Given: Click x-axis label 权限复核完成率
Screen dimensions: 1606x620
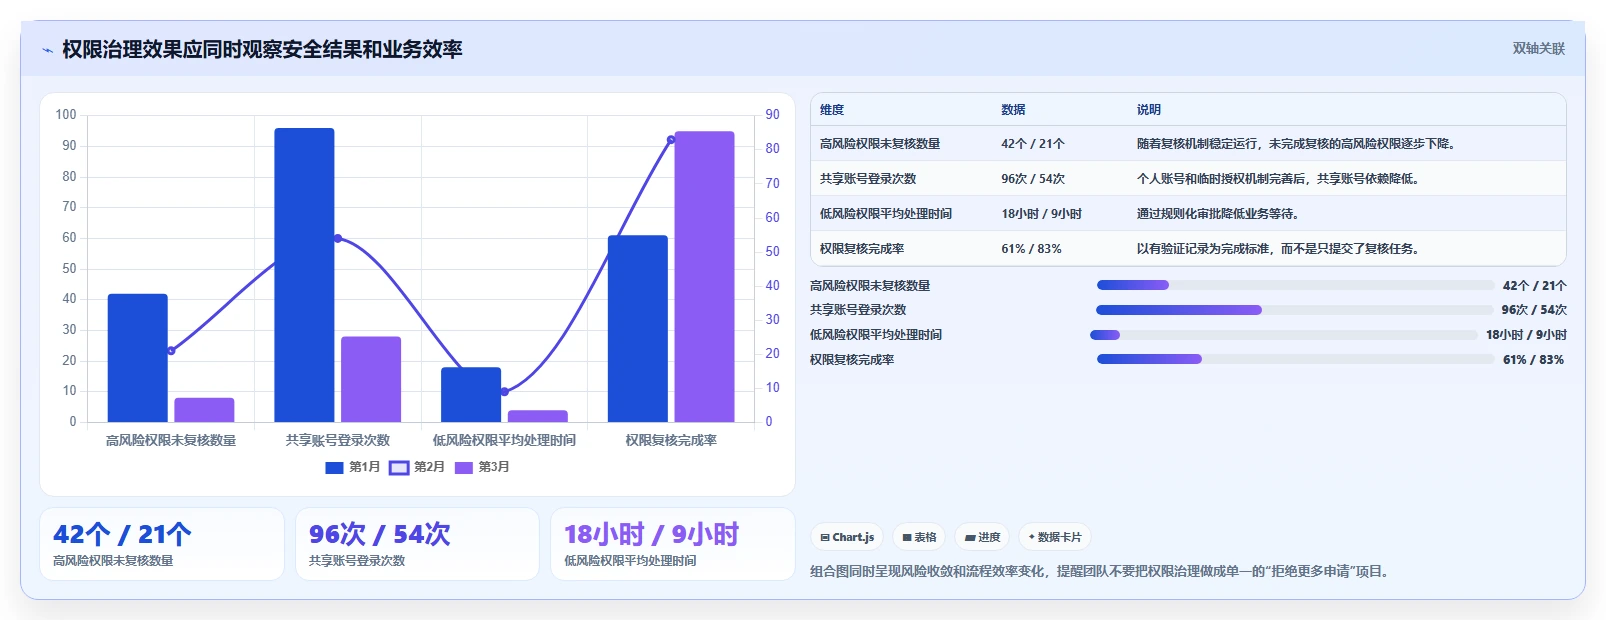Looking at the screenshot, I should pos(671,440).
